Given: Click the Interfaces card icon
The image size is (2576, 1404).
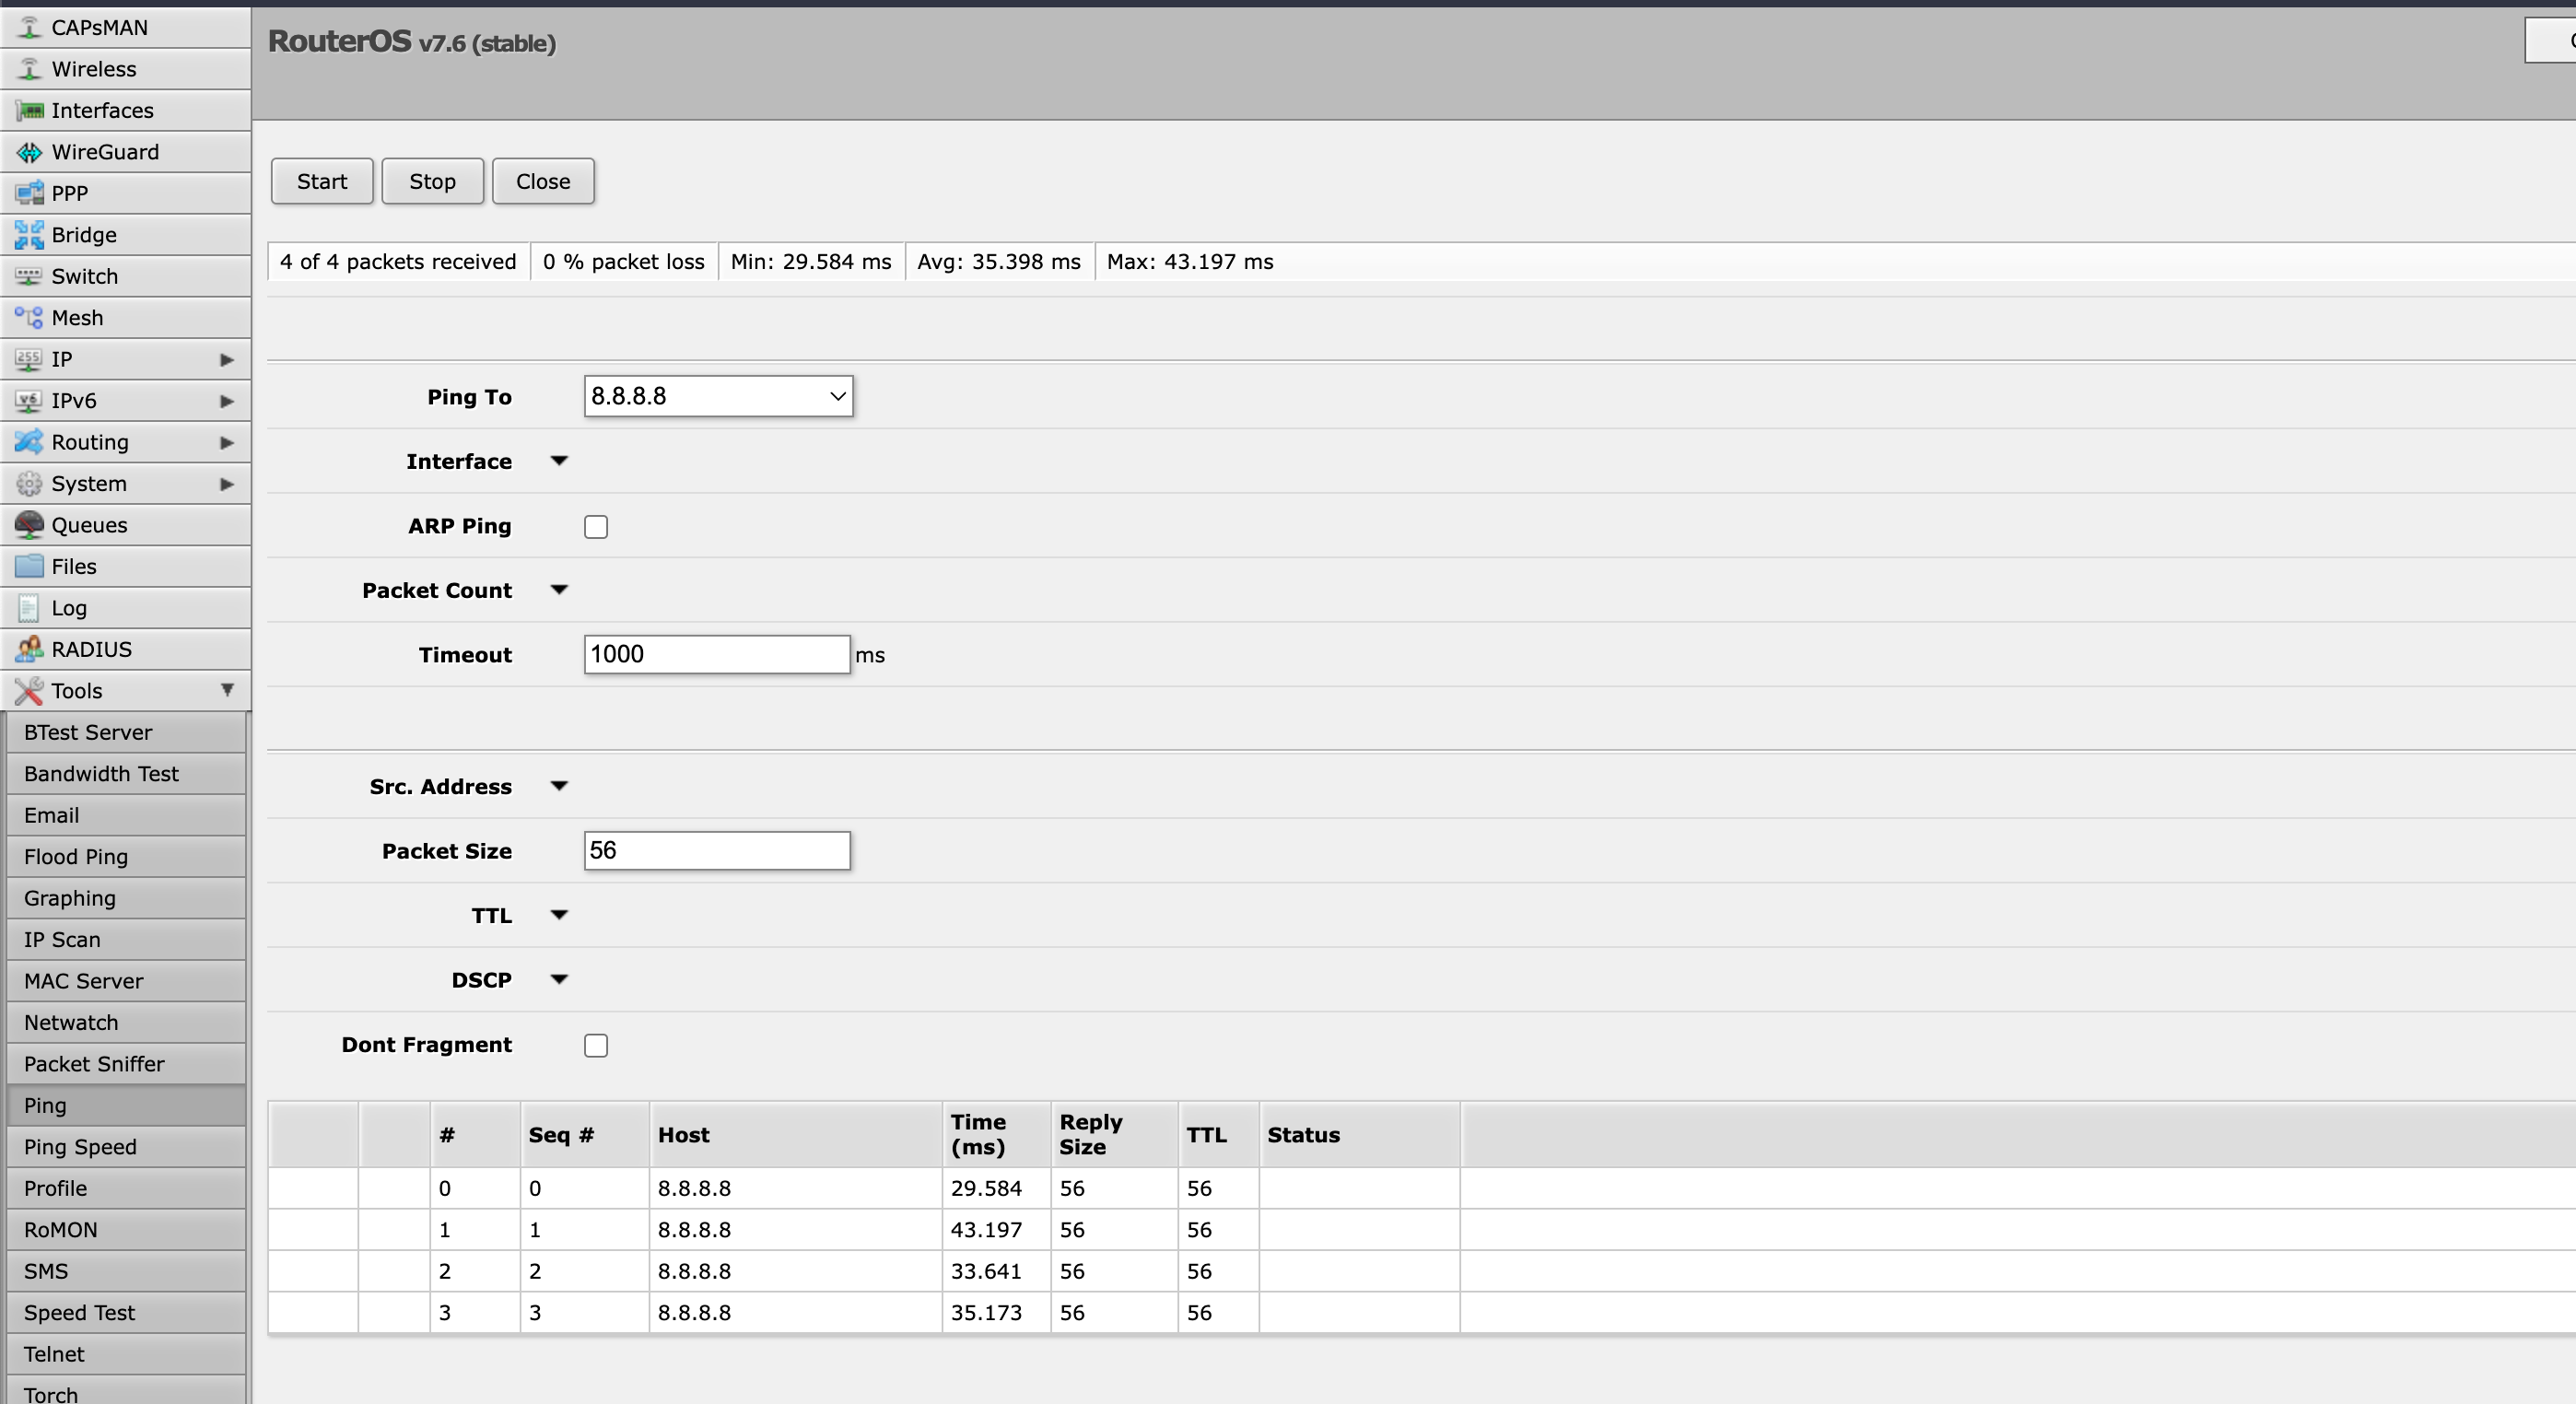Looking at the screenshot, I should (x=29, y=110).
